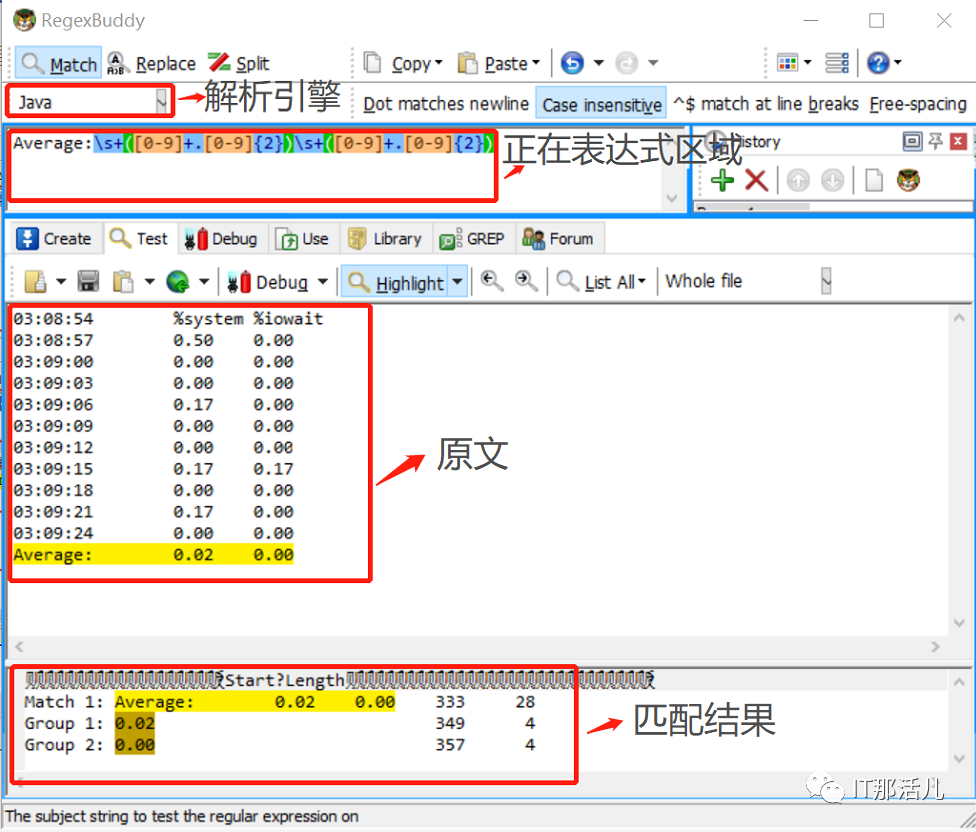Select the Match 1 result row
Image resolution: width=976 pixels, height=832 pixels.
point(279,702)
